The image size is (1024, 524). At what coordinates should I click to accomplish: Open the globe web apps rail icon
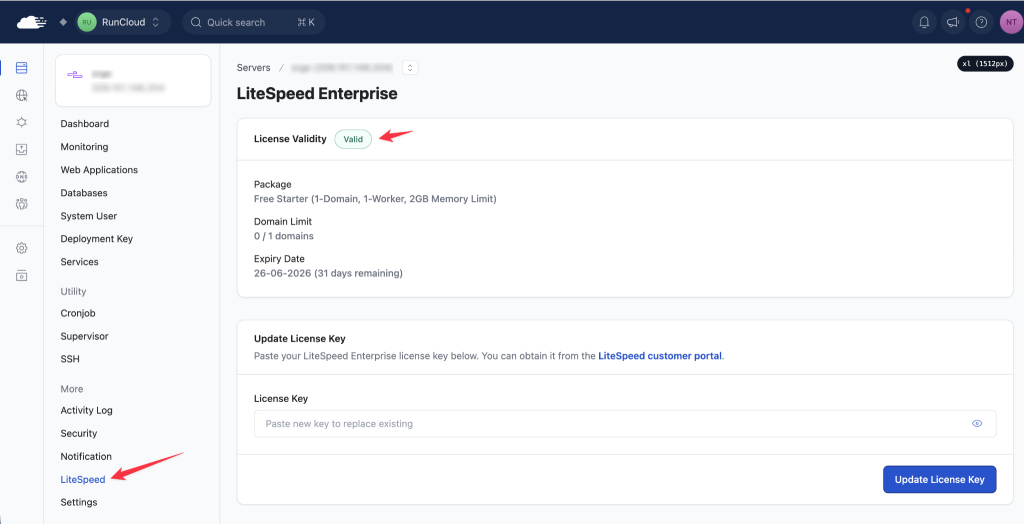coord(22,95)
